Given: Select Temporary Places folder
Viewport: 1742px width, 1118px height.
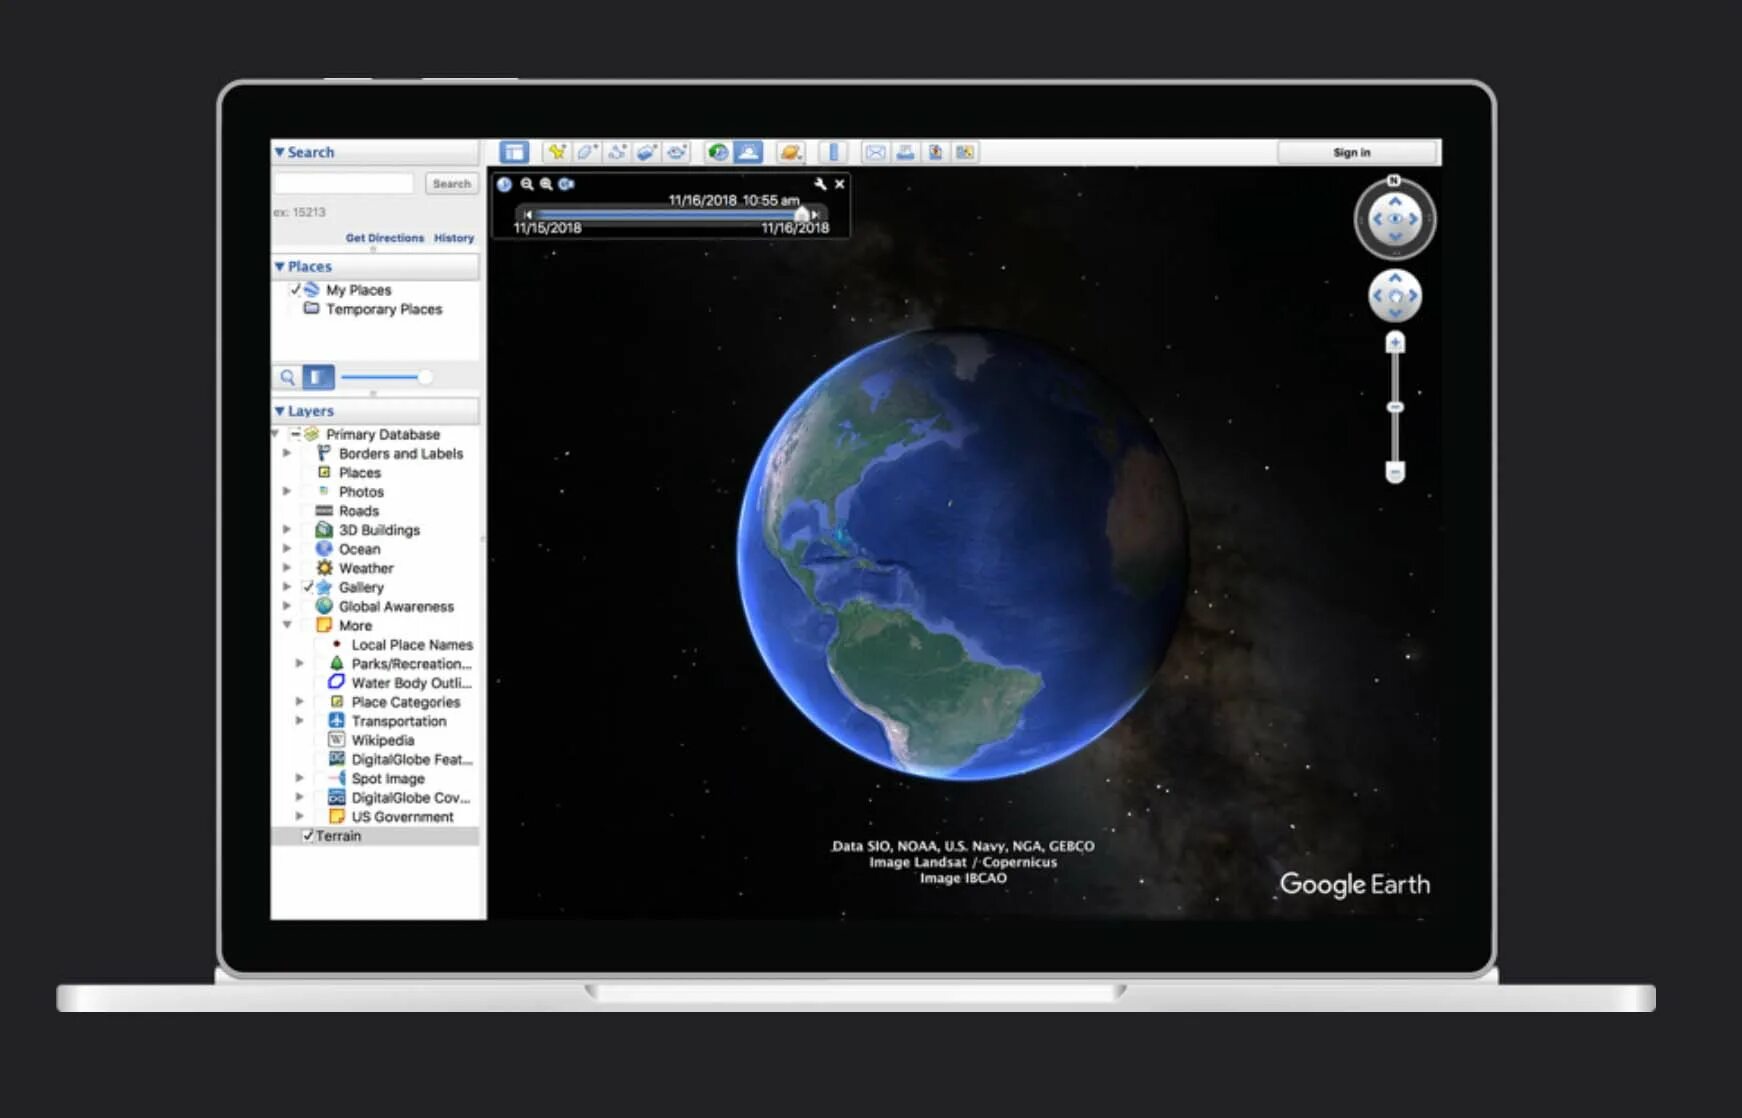Looking at the screenshot, I should (x=384, y=310).
